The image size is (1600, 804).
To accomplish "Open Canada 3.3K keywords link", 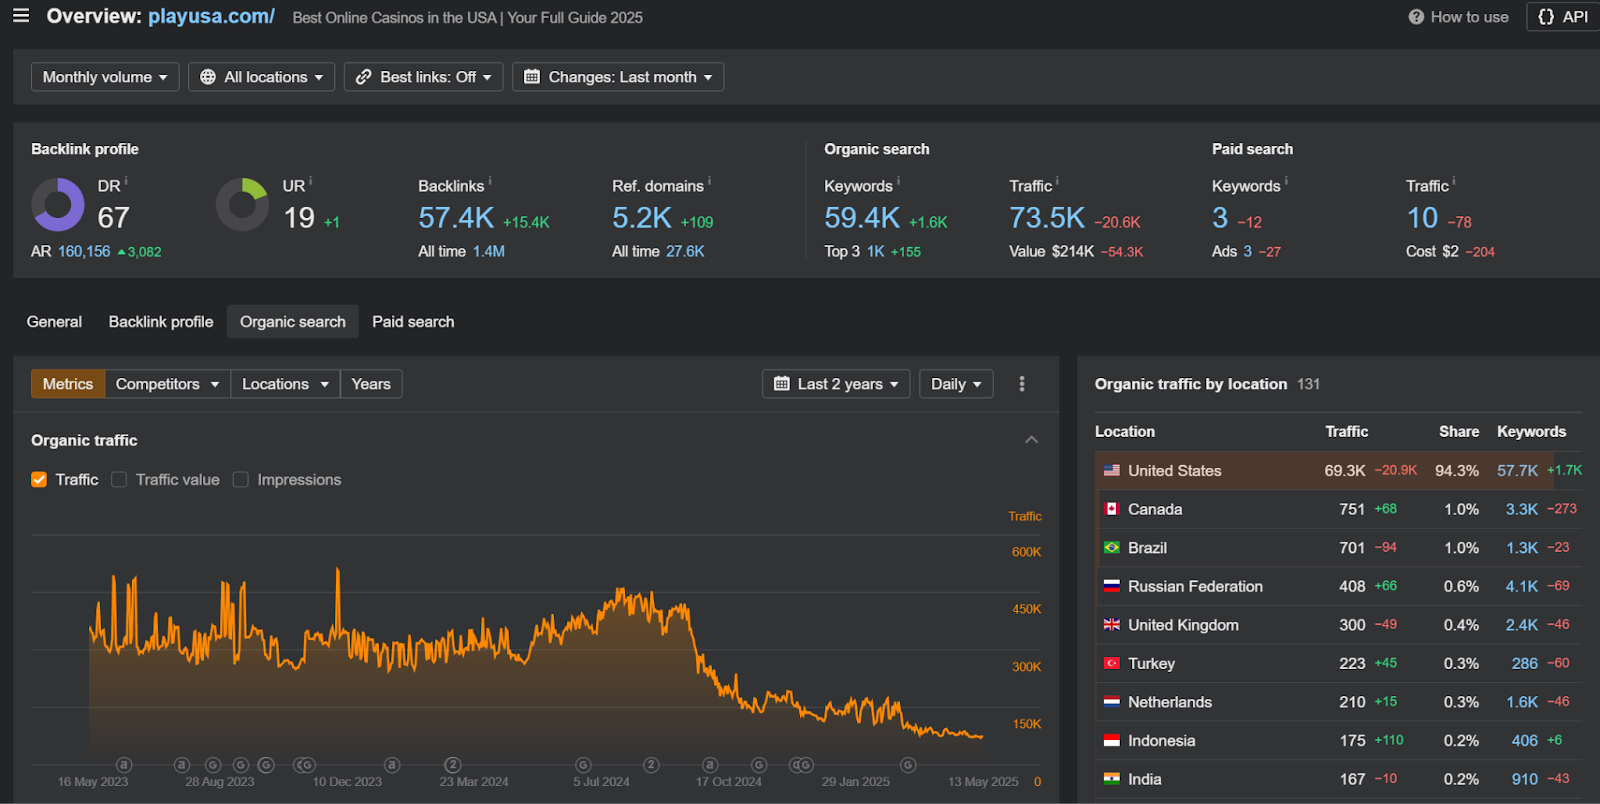I will pyautogui.click(x=1522, y=509).
